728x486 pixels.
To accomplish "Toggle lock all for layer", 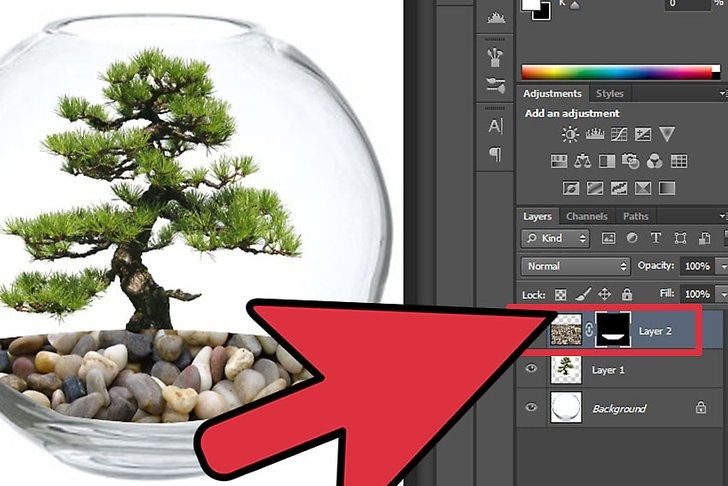I will click(626, 295).
